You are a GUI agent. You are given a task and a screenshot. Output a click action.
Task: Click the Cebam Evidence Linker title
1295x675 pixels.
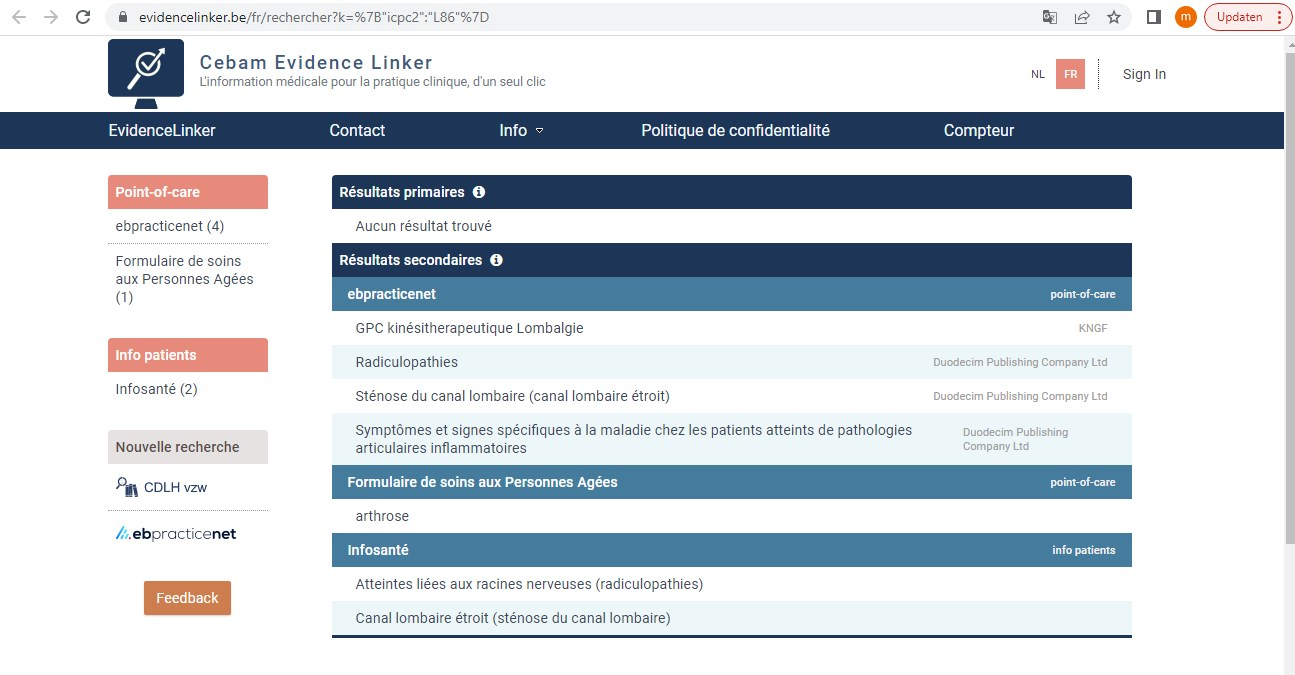coord(316,63)
